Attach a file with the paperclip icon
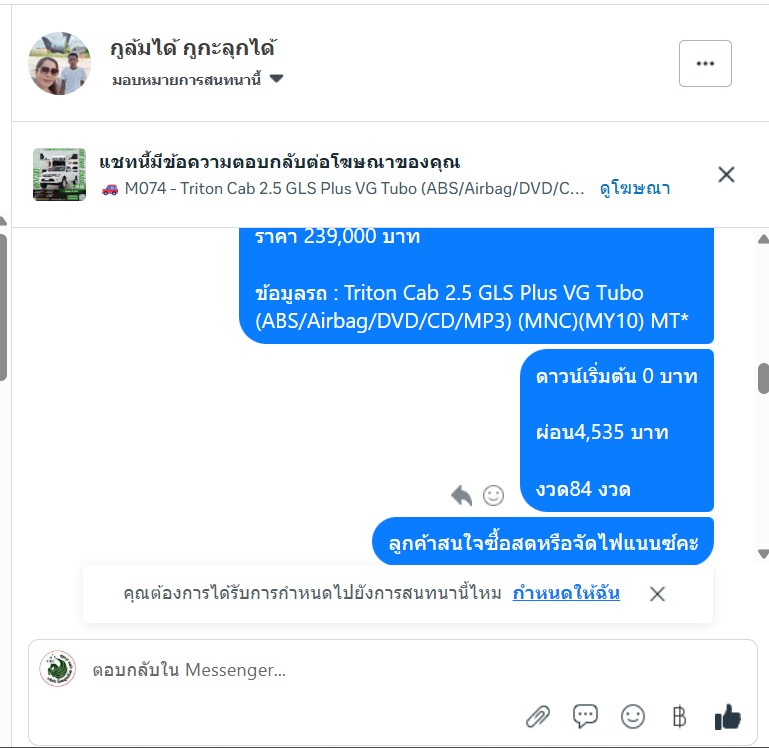The image size is (769, 748). pyautogui.click(x=538, y=717)
